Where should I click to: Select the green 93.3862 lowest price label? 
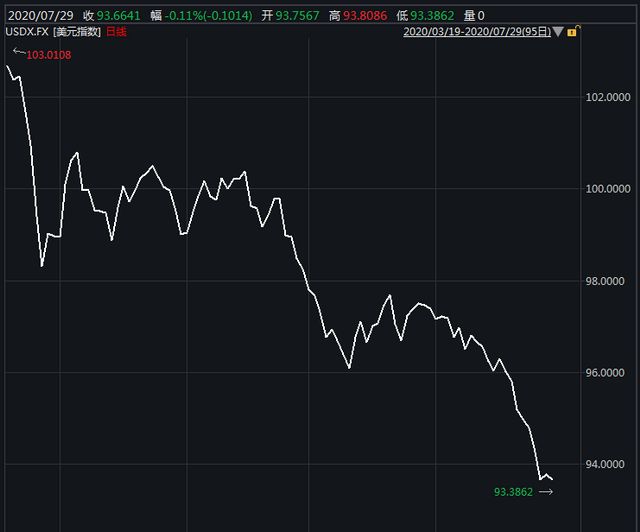tap(514, 492)
